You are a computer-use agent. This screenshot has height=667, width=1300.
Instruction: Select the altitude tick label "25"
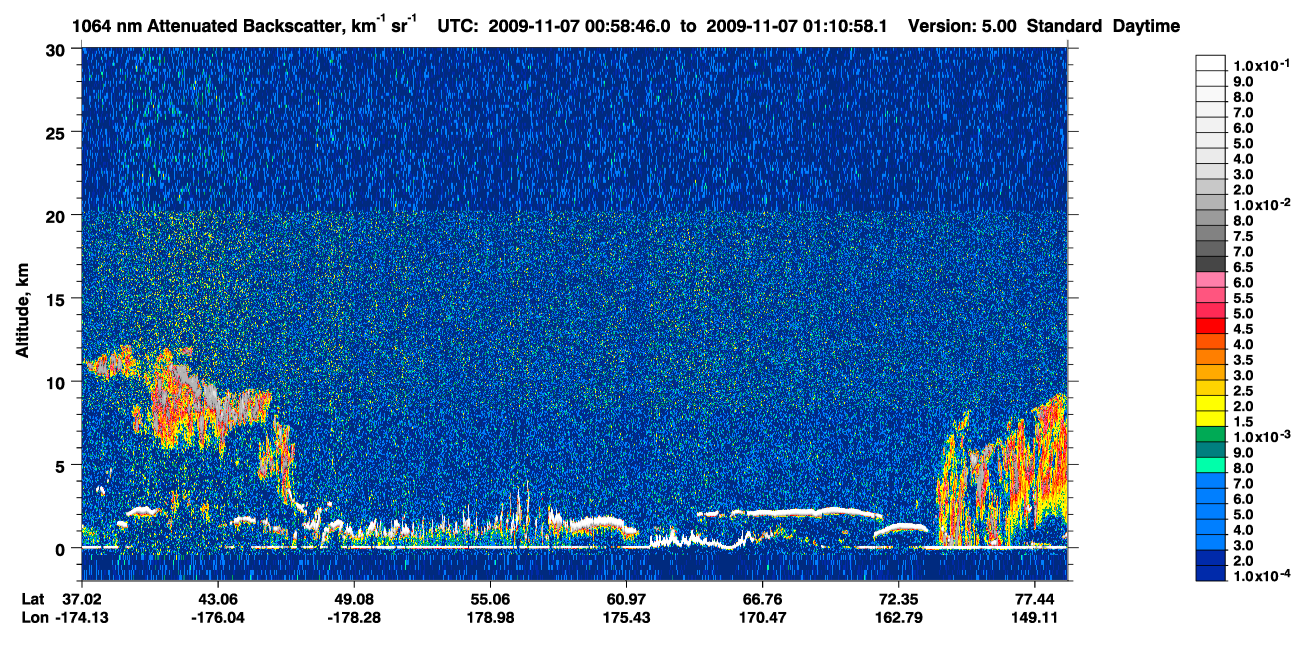(x=59, y=132)
